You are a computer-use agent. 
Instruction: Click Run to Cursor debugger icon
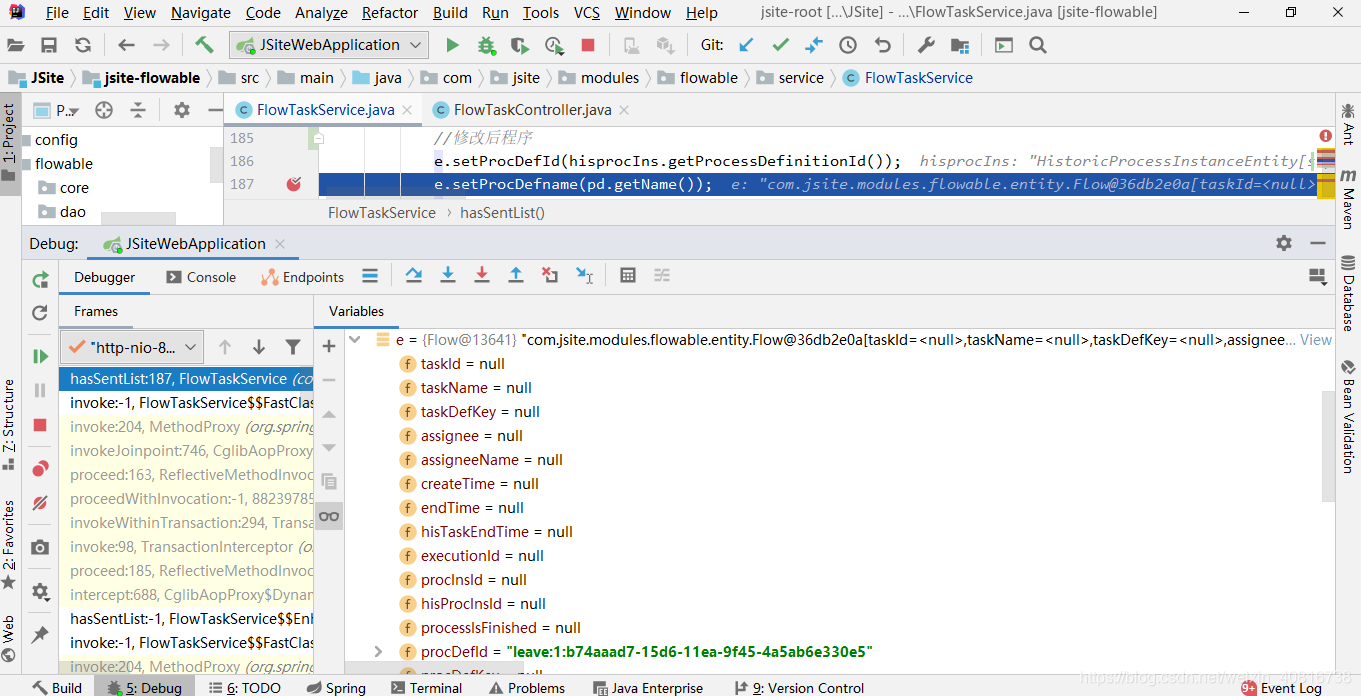coord(585,275)
